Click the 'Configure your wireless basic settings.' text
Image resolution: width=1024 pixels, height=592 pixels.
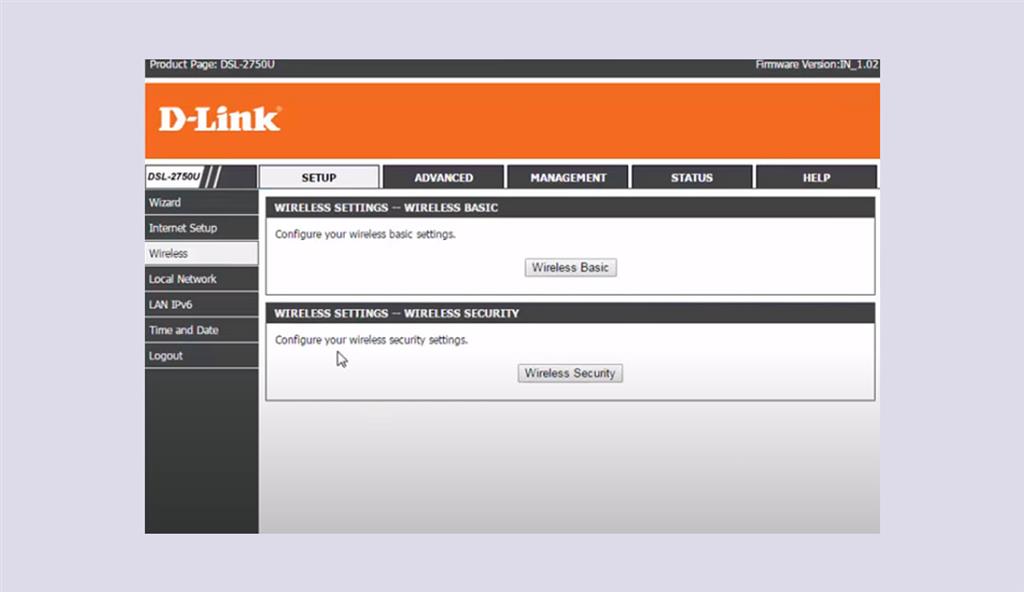[x=365, y=234]
